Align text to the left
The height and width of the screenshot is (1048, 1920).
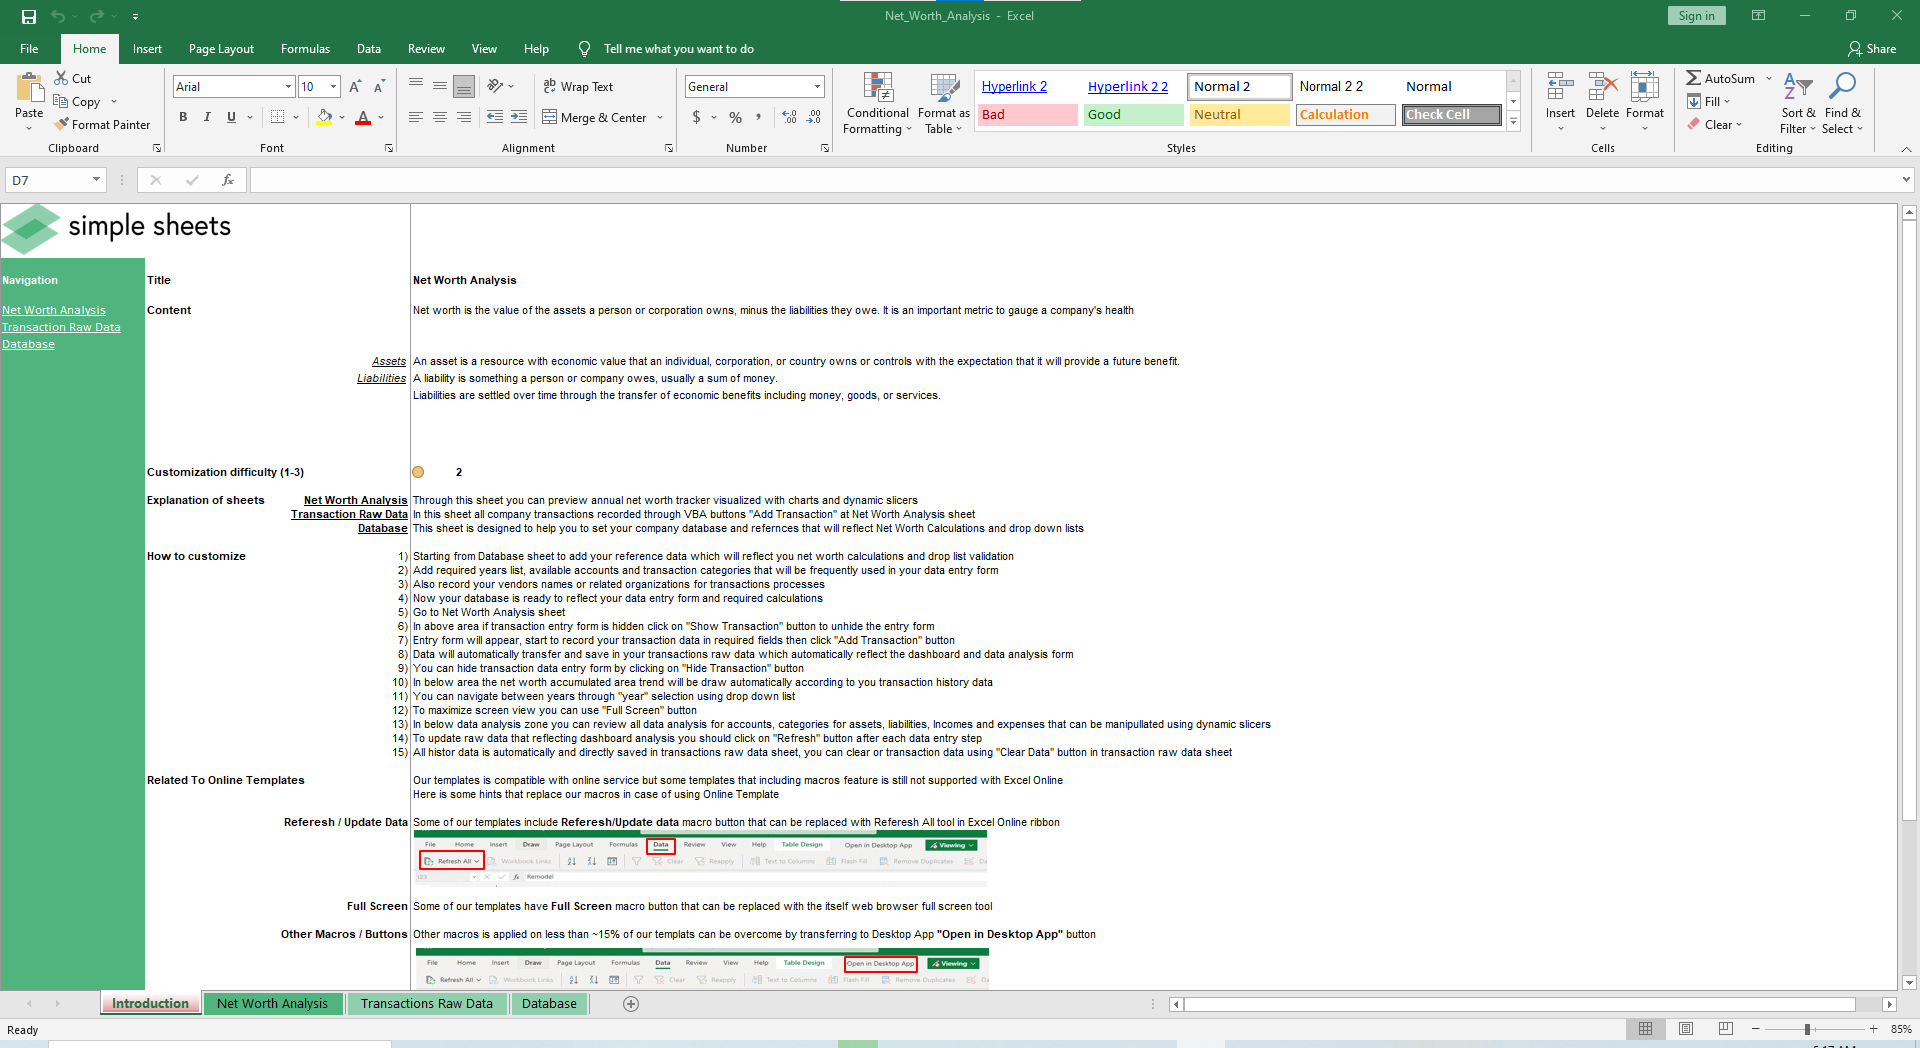416,117
